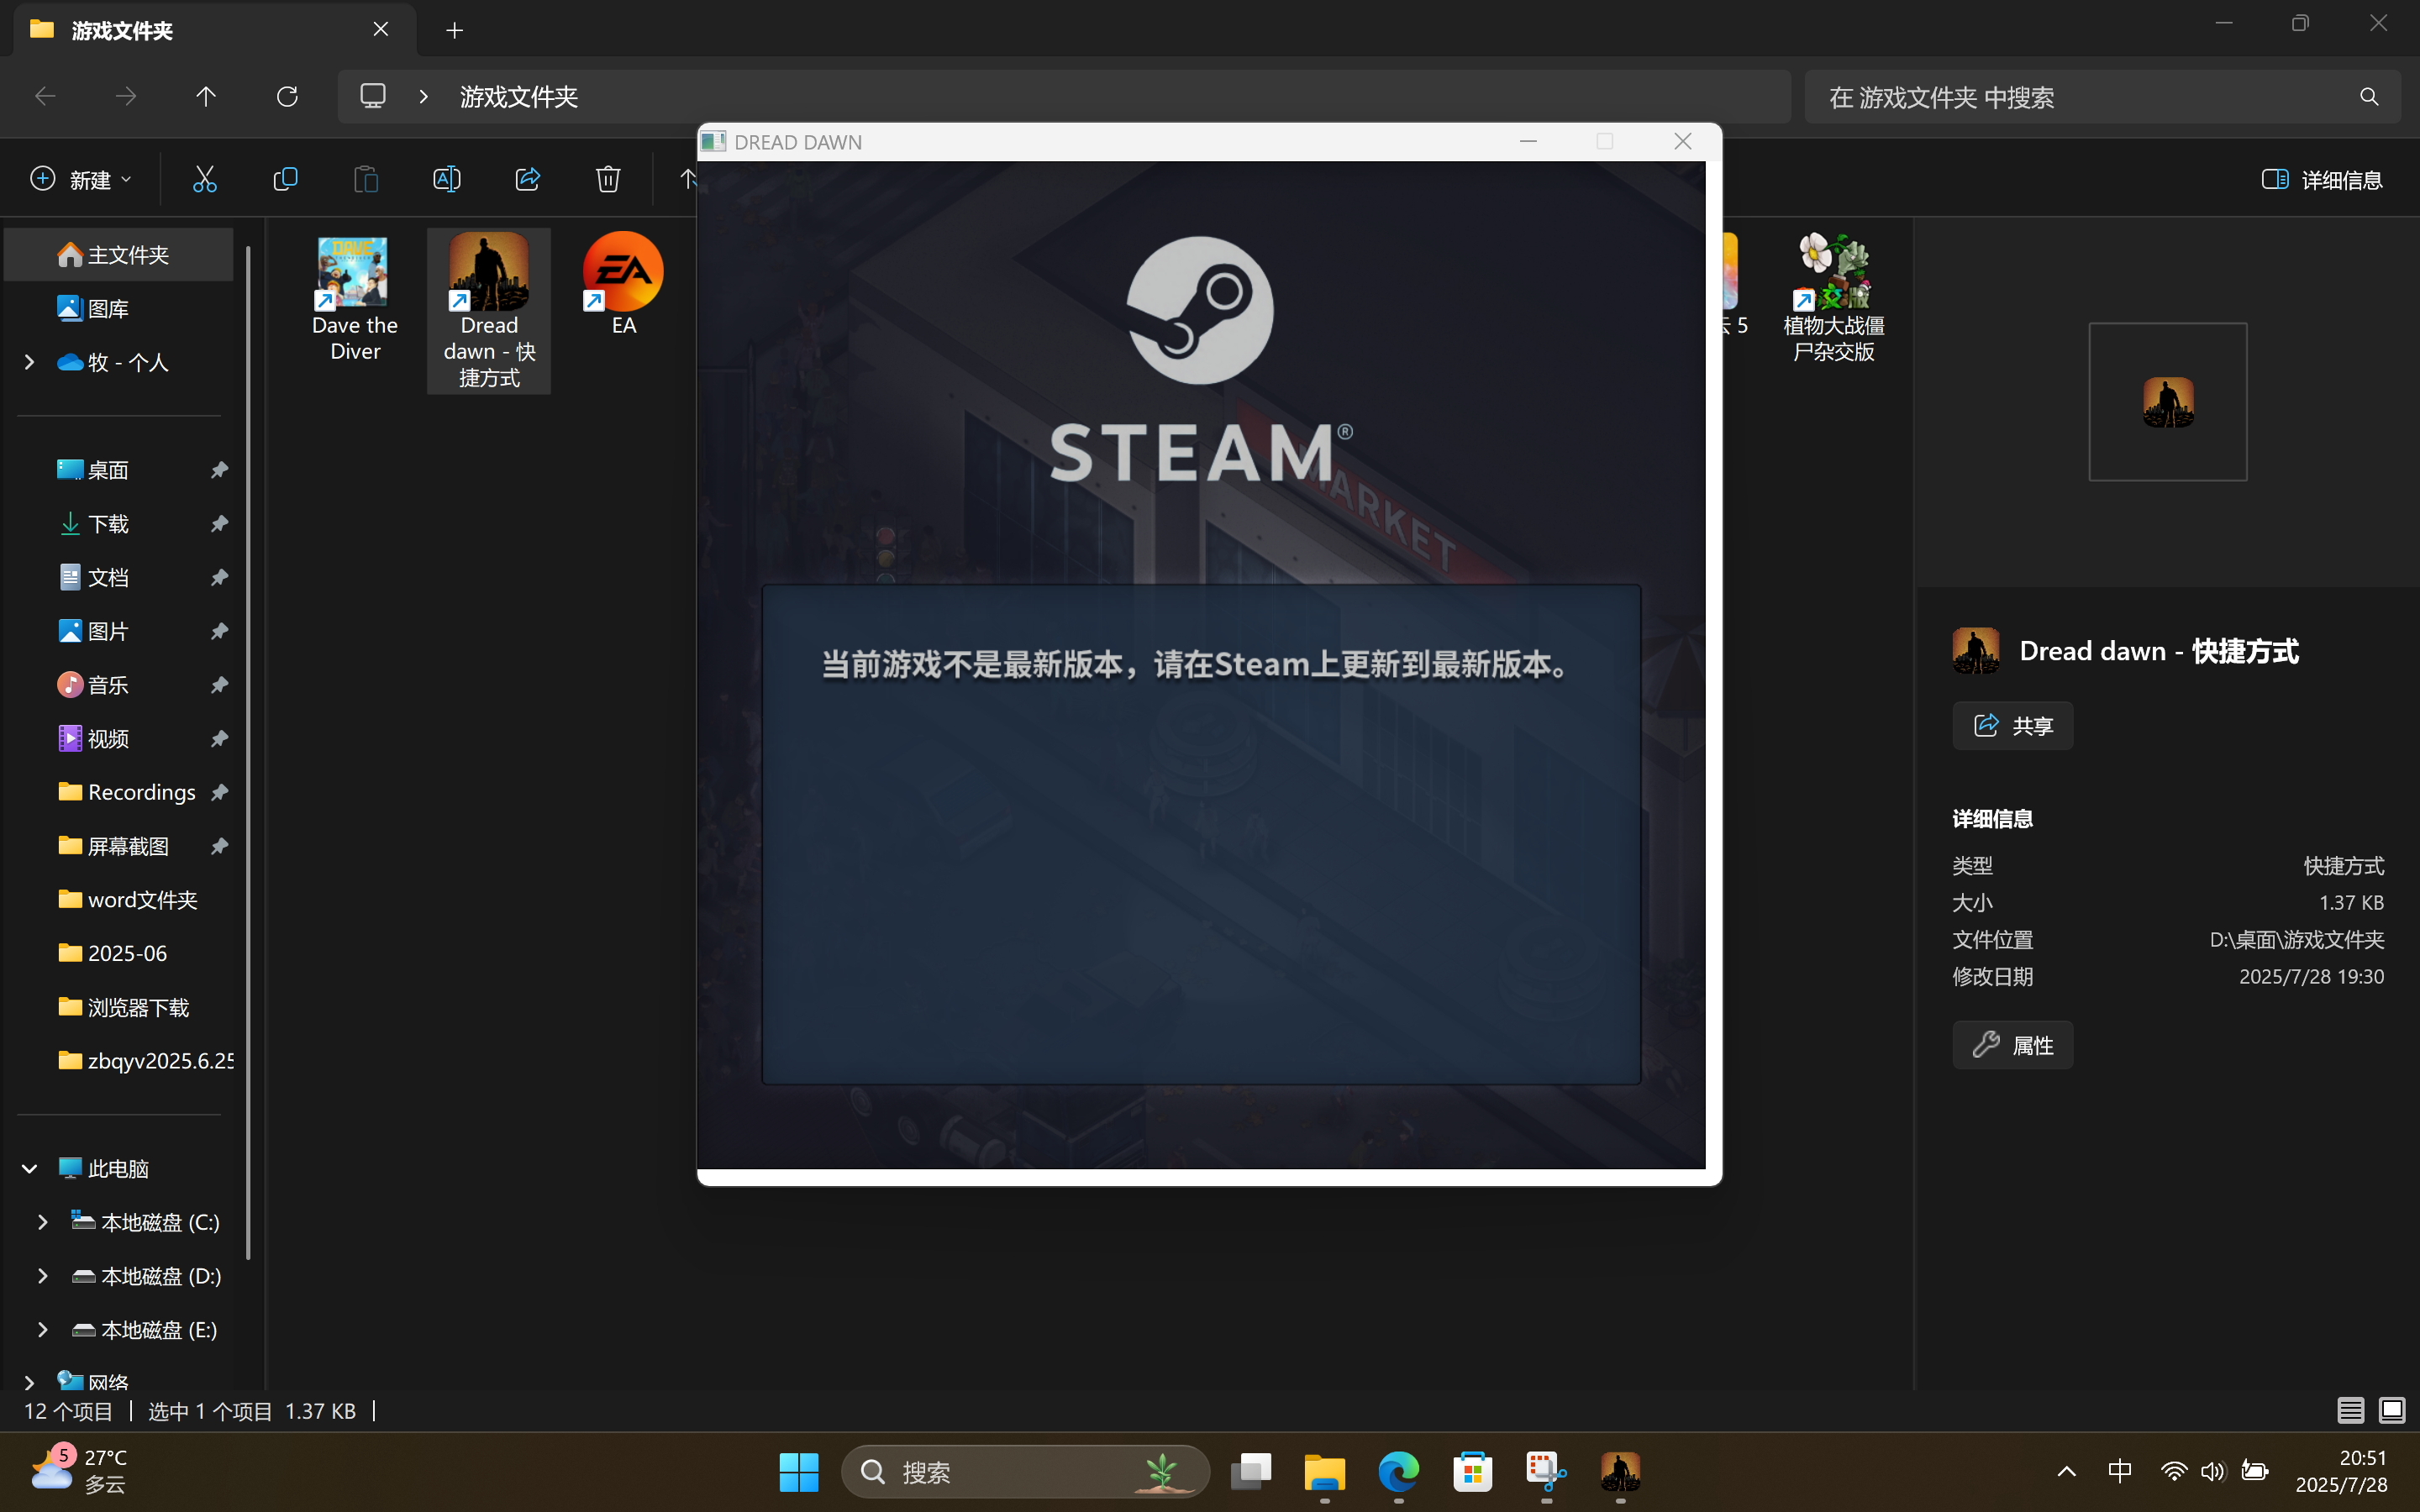Click the Paste clipboard icon
Viewport: 2420px width, 1512px height.
pos(366,179)
